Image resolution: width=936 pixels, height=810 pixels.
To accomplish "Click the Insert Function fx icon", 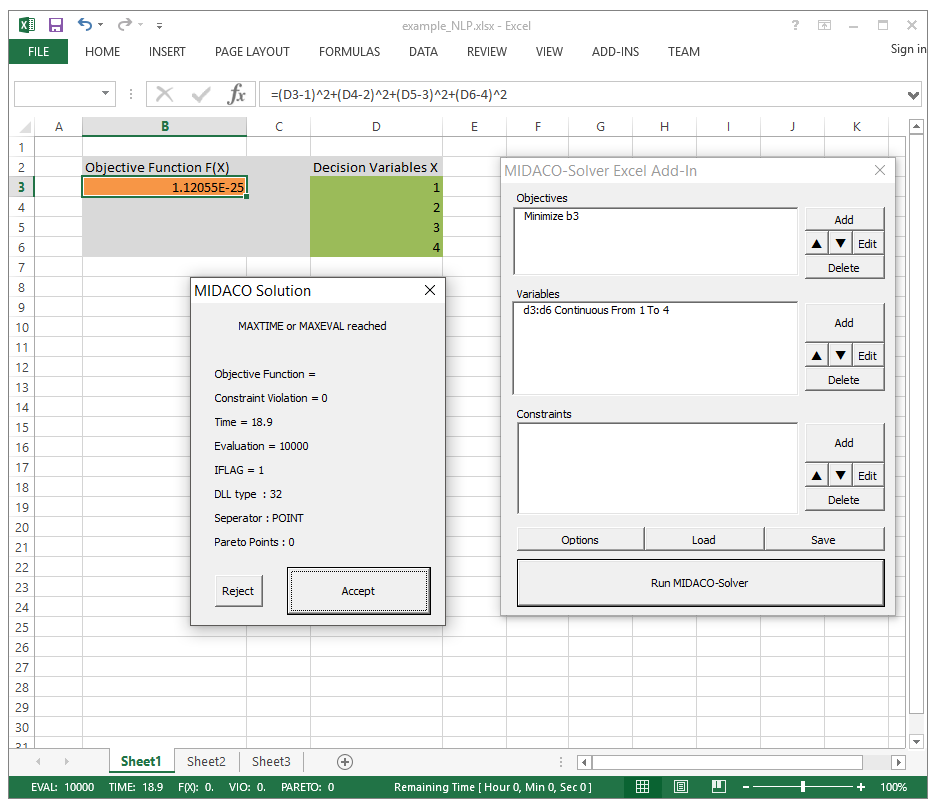I will (x=236, y=94).
